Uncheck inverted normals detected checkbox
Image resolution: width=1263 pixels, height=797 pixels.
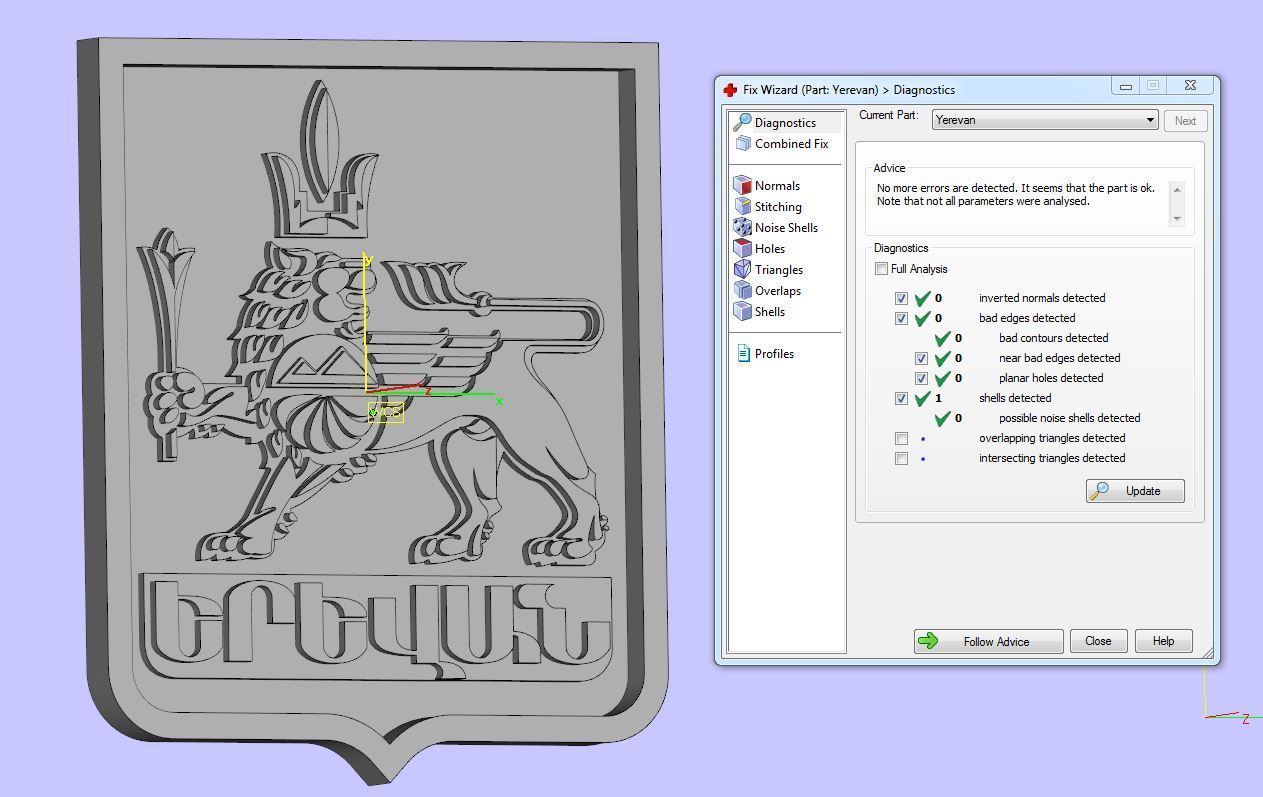901,298
